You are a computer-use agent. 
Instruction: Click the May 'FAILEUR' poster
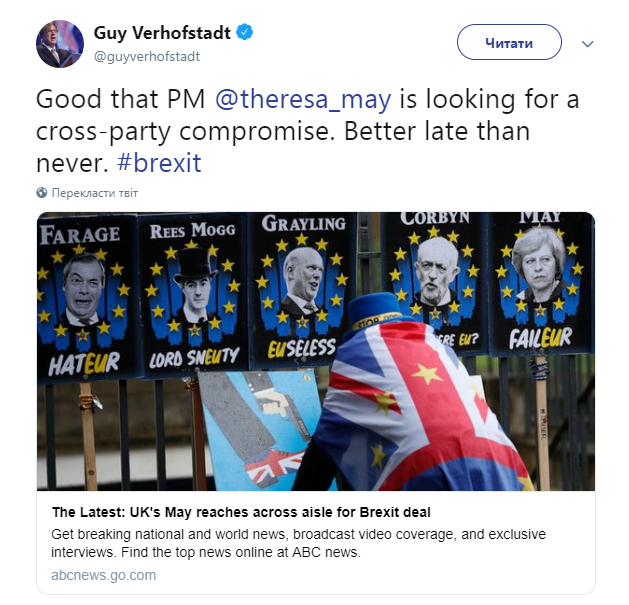540,285
